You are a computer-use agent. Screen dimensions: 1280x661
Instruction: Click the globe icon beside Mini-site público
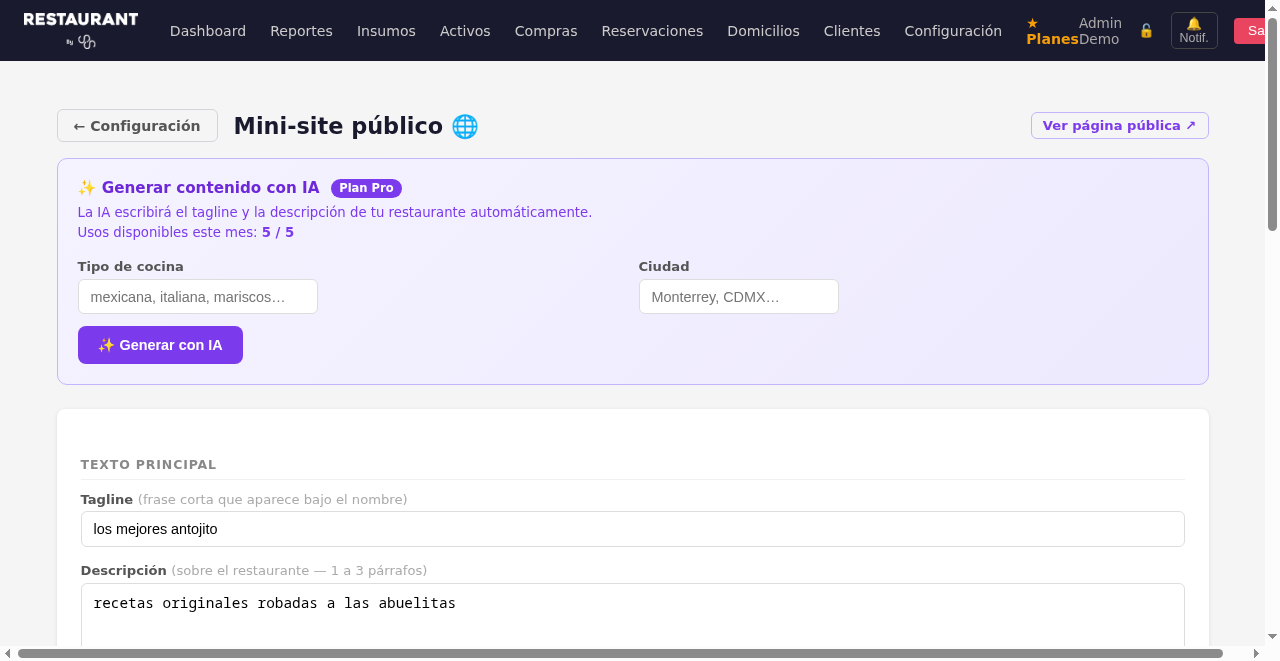coord(464,126)
